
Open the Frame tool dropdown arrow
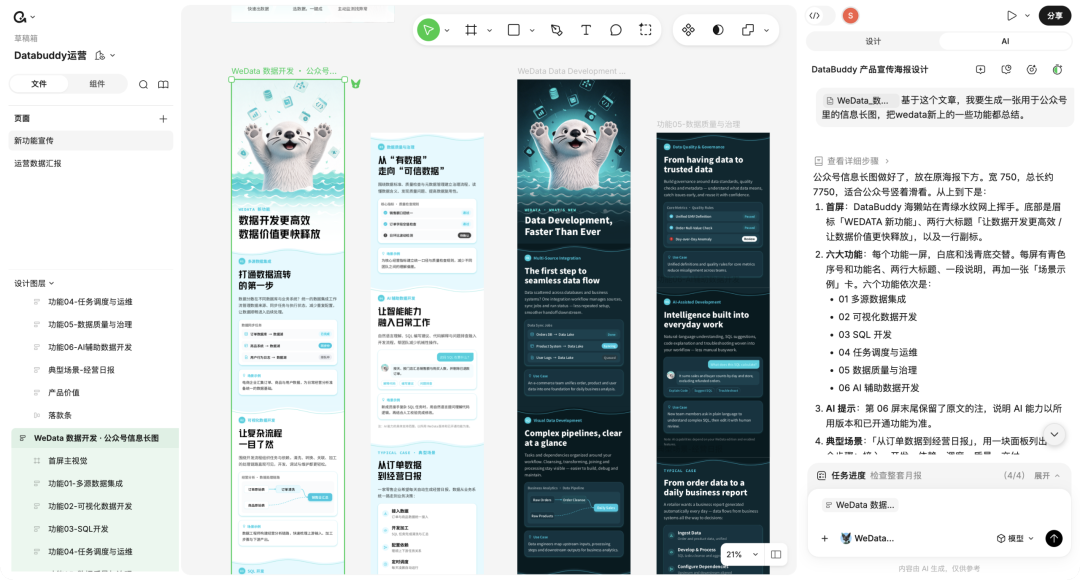(490, 30)
